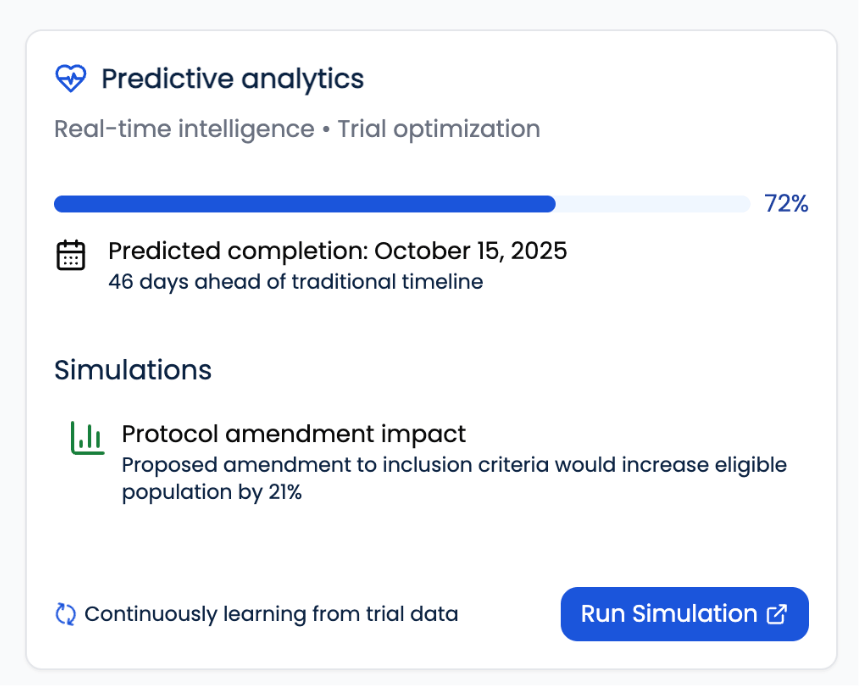Click the 72% progress label

coord(786,204)
